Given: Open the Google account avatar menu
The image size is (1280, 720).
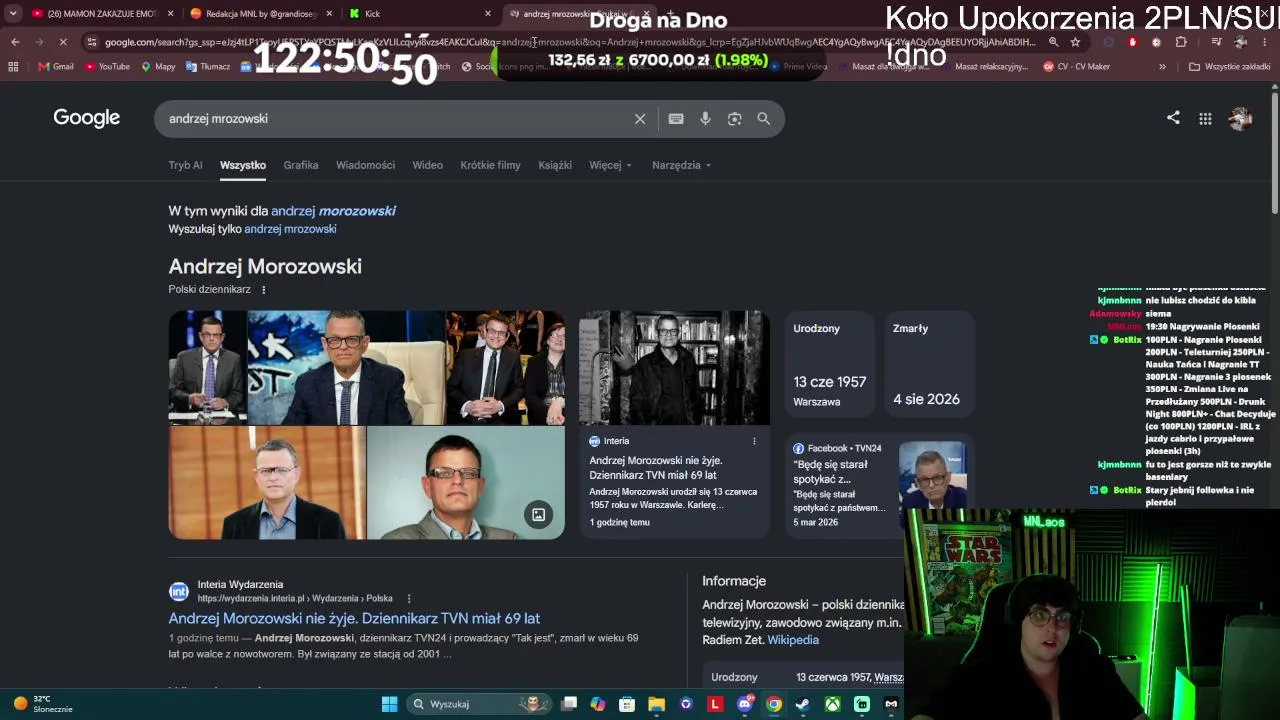Looking at the screenshot, I should (1240, 118).
